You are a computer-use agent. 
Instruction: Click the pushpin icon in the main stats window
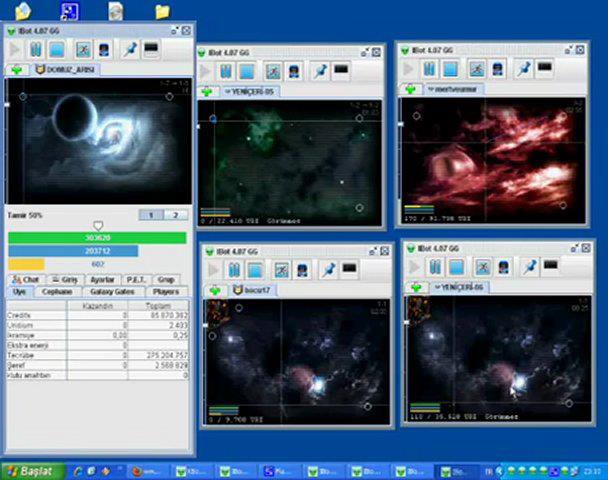tap(130, 50)
